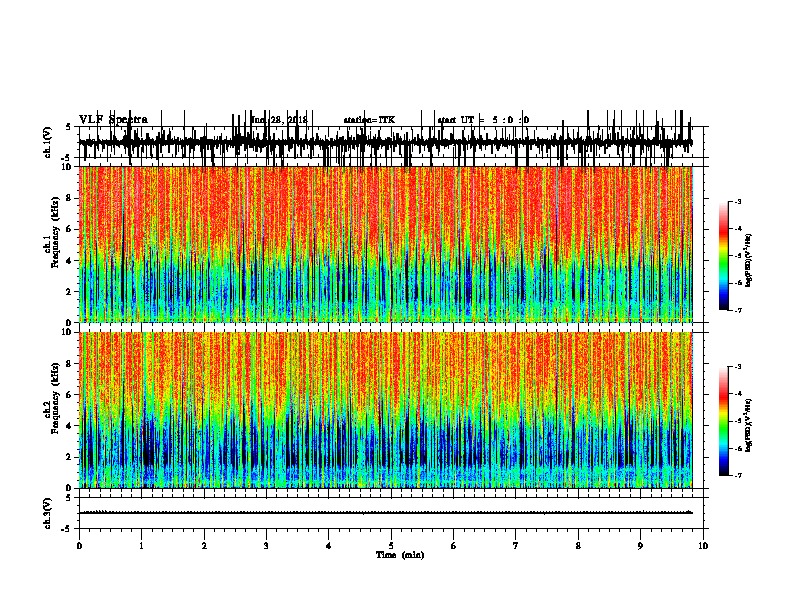Click the "VLF Spectra" plot title
This screenshot has height=612, width=792.
tap(113, 120)
